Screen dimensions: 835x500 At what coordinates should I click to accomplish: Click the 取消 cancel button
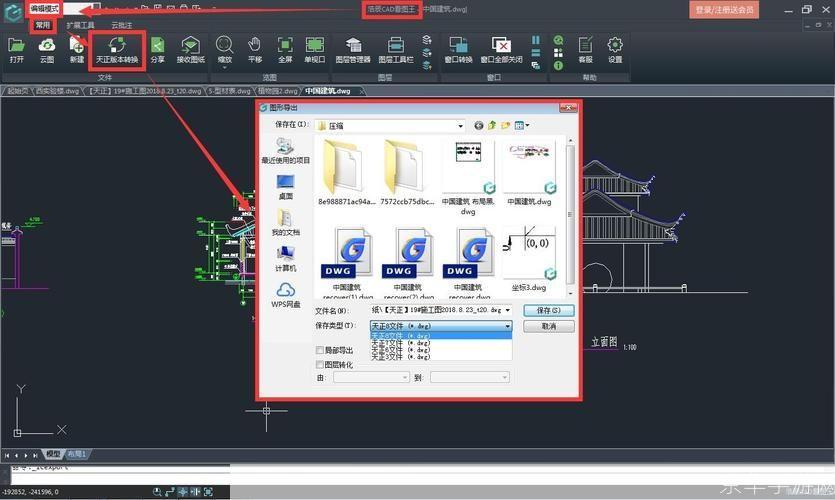549,326
